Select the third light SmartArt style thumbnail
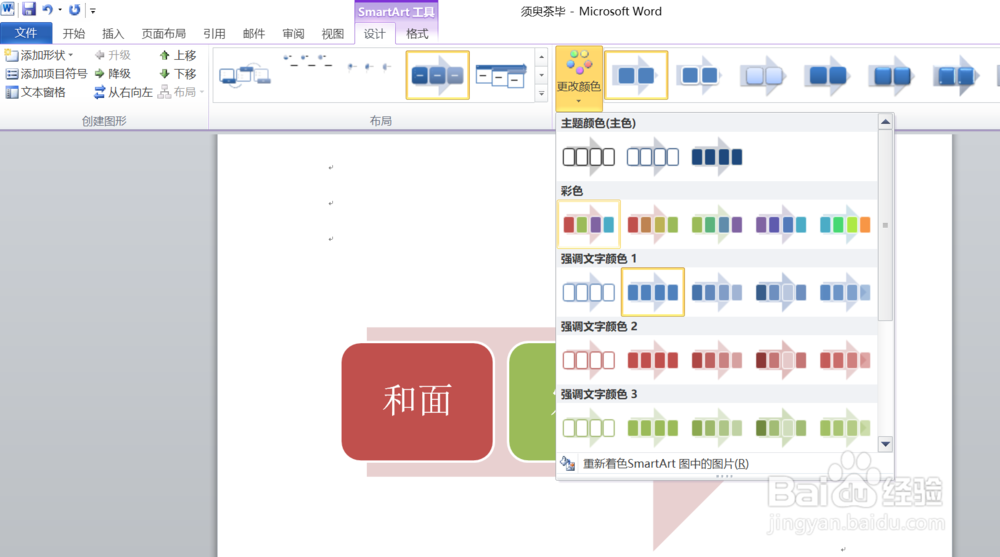 (763, 75)
